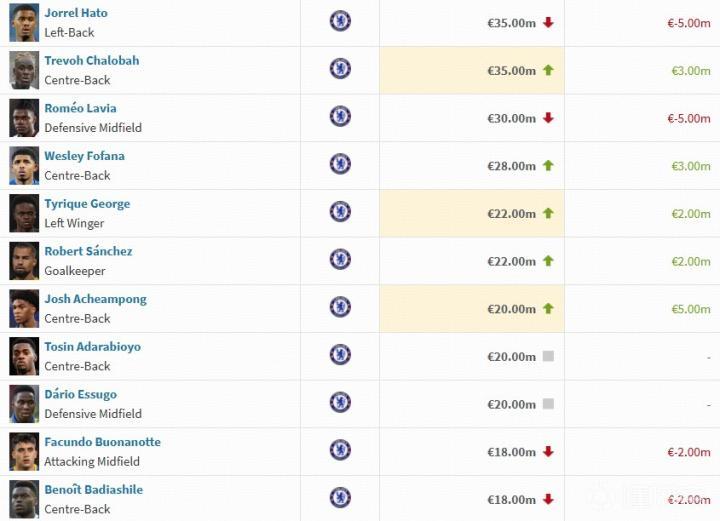This screenshot has width=720, height=521.
Task: Go to Wesley Fofana's profile page
Action: pyautogui.click(x=85, y=156)
